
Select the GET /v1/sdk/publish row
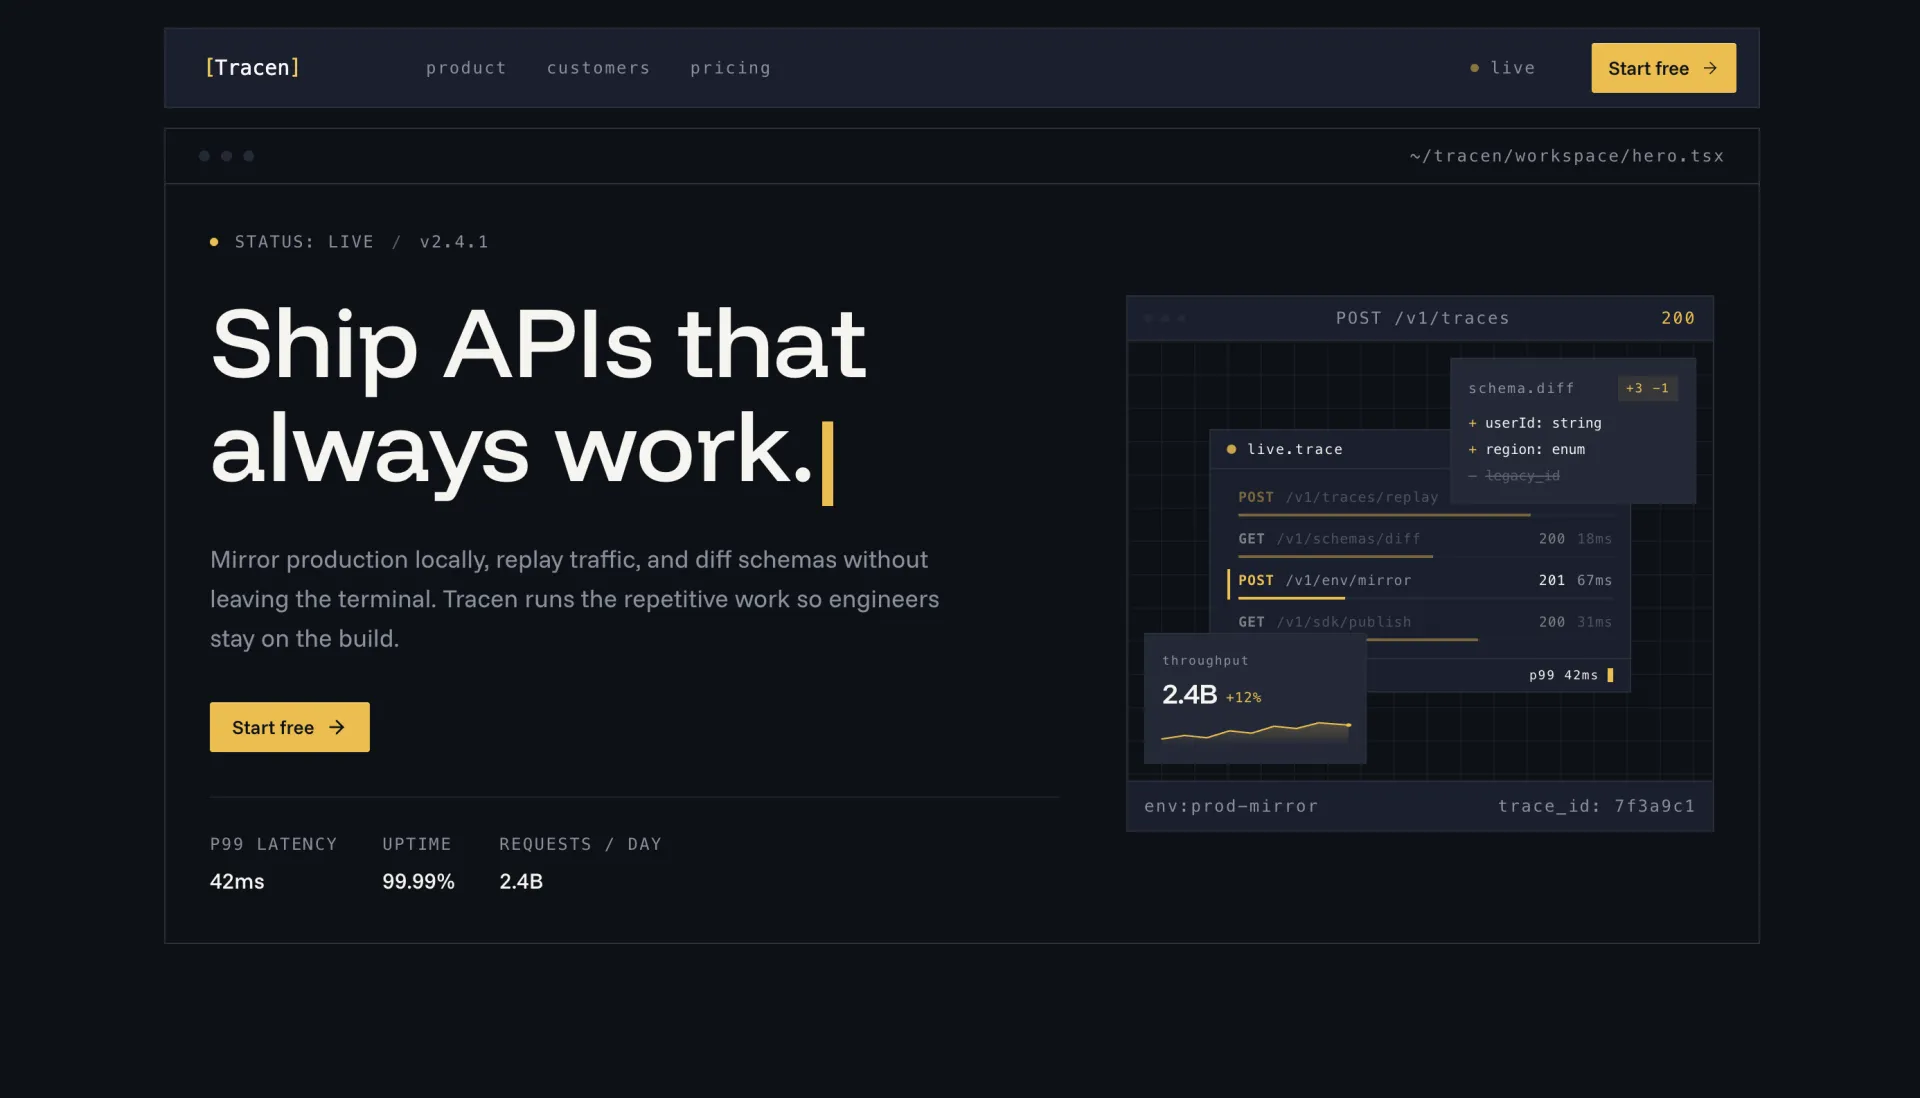1425,625
